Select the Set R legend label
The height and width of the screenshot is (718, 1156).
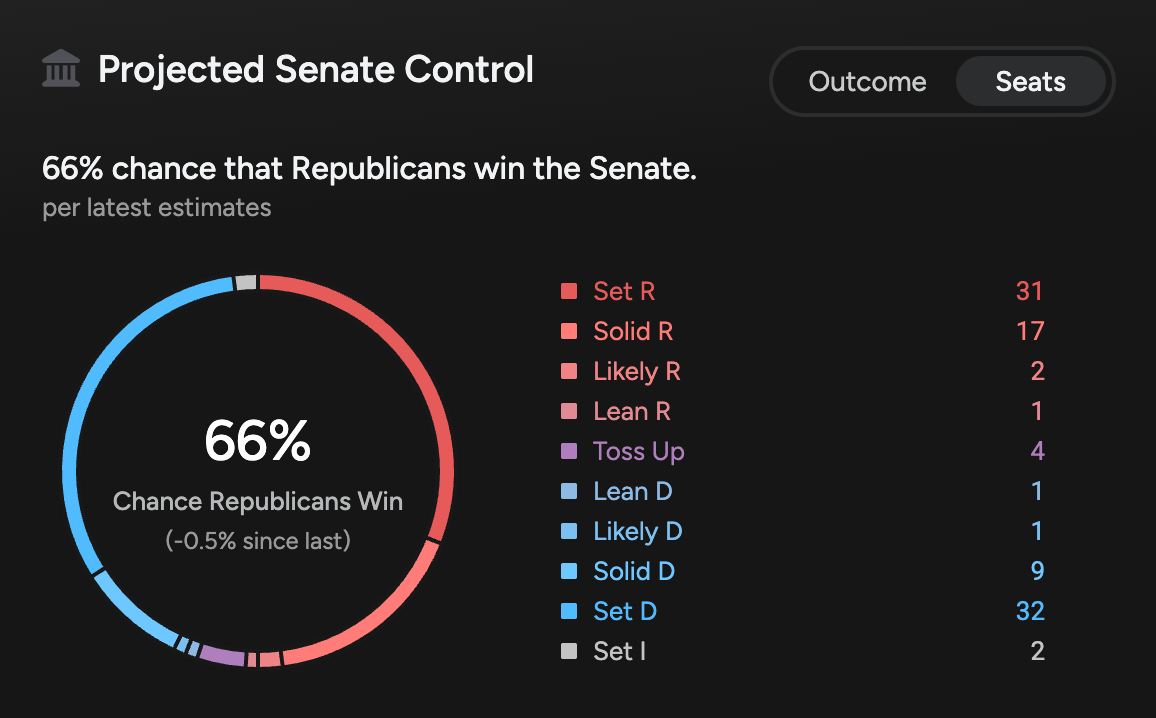624,291
